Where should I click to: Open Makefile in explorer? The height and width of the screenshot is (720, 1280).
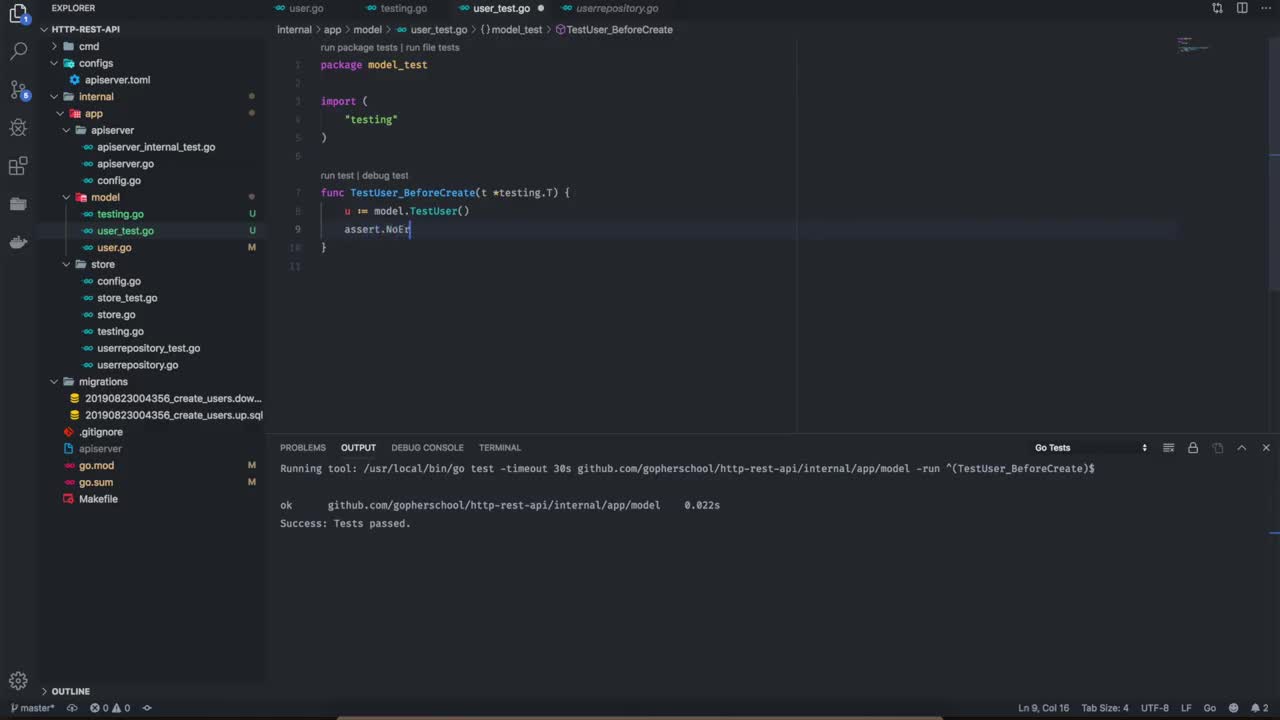click(x=98, y=499)
